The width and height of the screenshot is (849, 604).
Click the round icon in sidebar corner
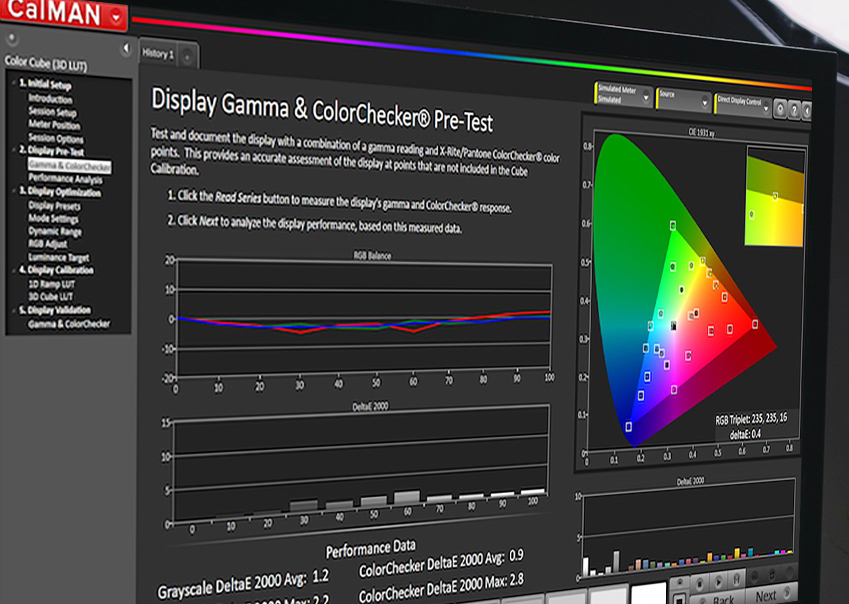[12, 39]
